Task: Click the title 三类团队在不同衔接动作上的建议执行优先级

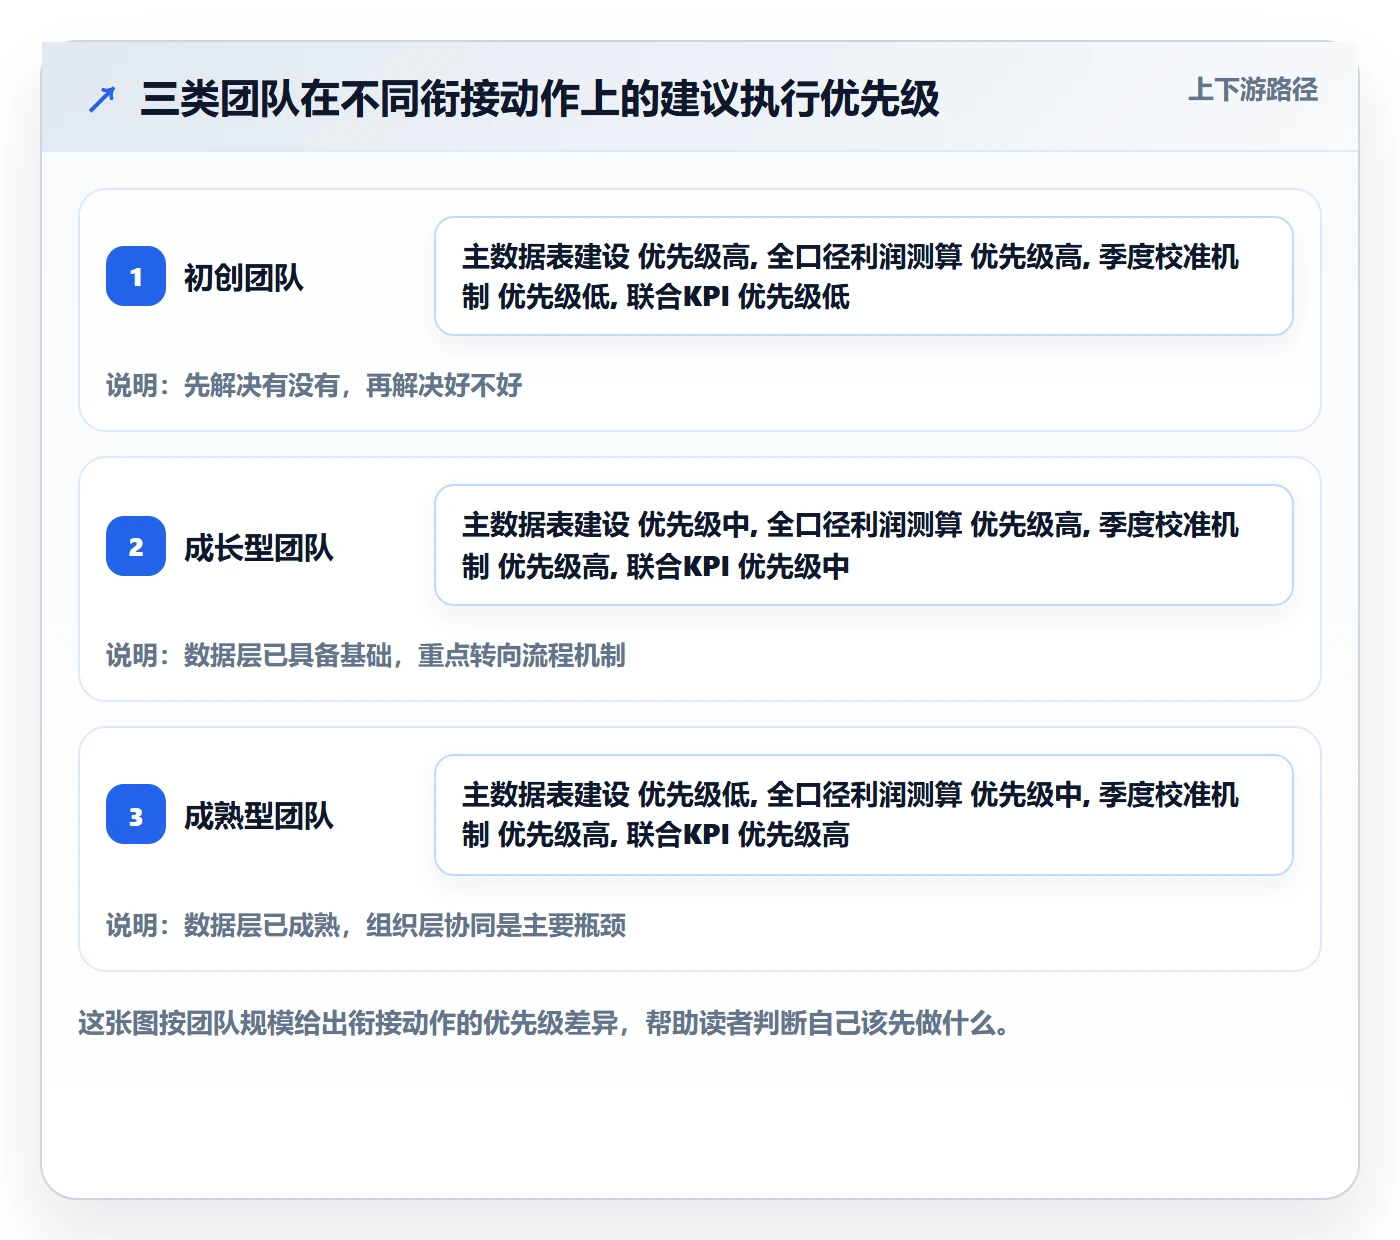Action: tap(540, 99)
